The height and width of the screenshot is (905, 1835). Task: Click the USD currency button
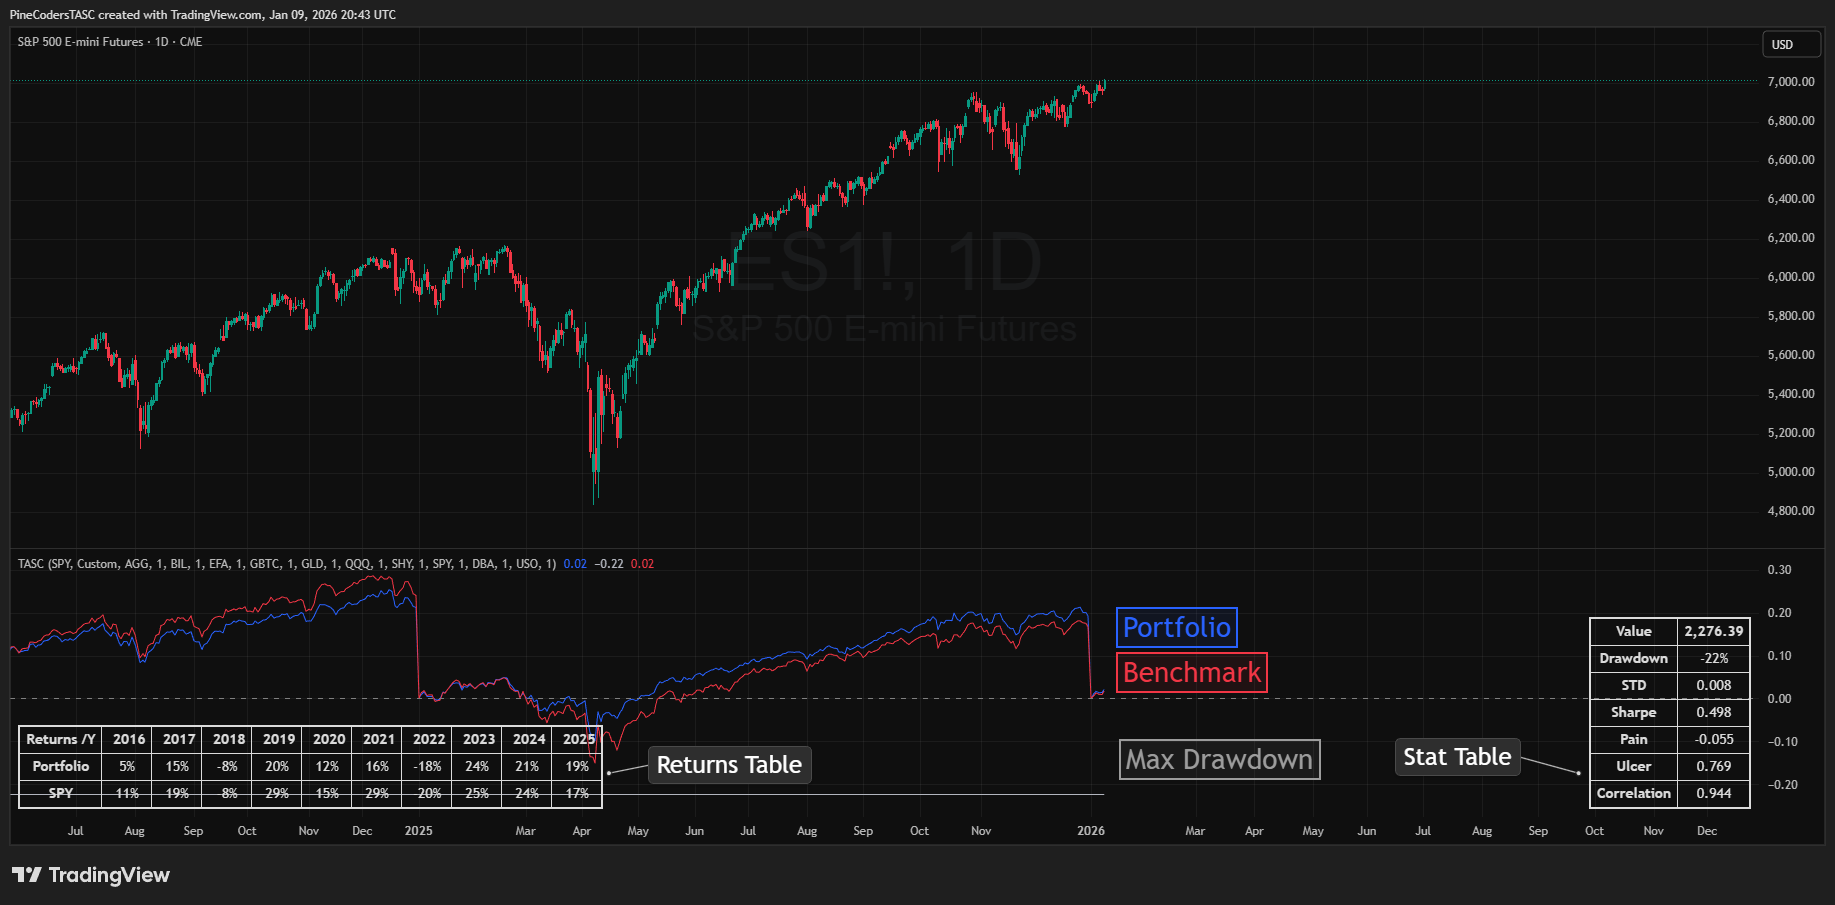1791,44
